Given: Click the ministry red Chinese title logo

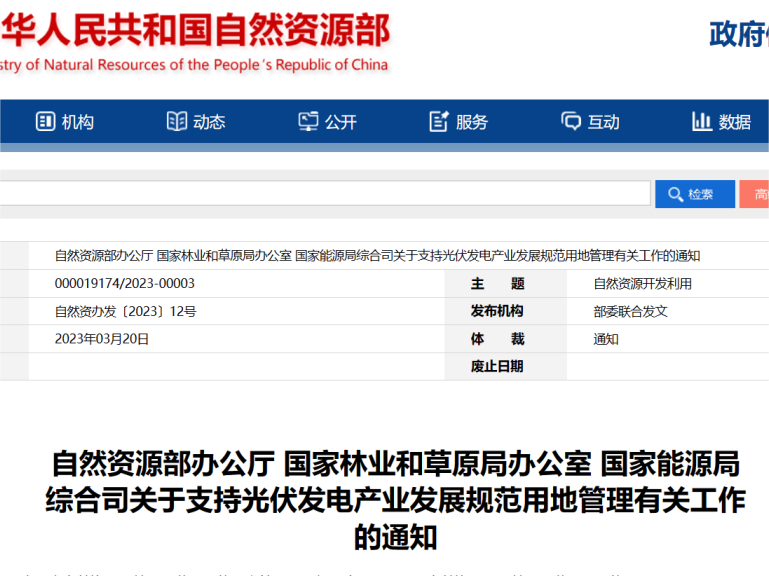Looking at the screenshot, I should 195,30.
